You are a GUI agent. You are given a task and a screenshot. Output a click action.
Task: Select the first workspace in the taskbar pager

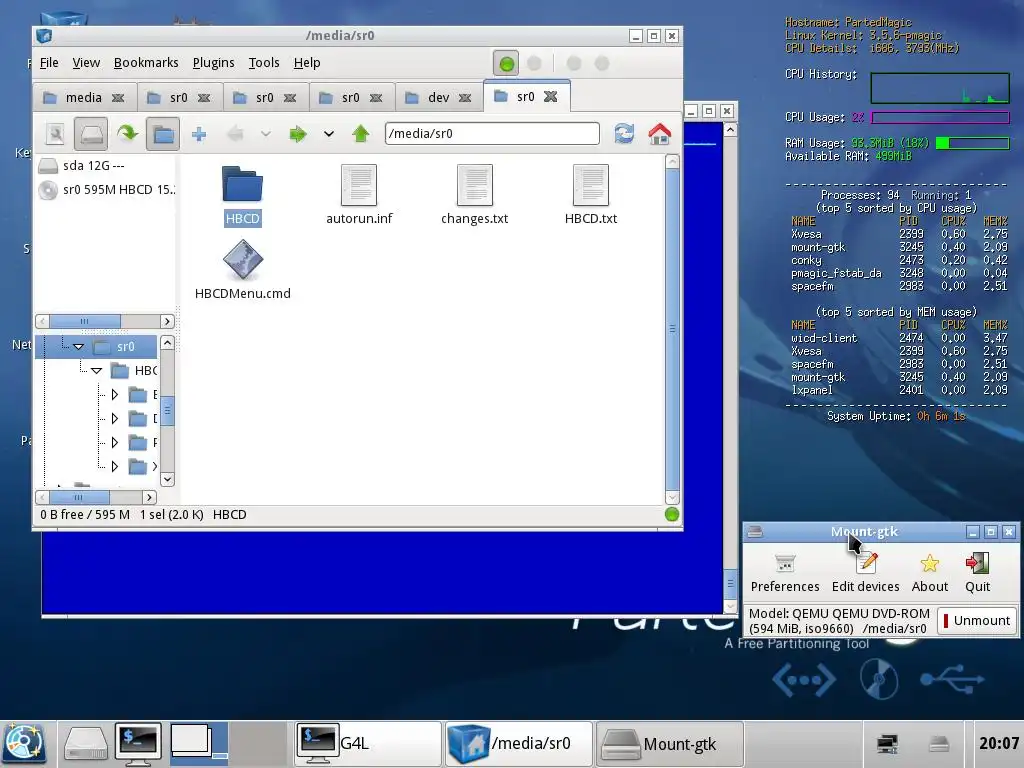(x=199, y=744)
